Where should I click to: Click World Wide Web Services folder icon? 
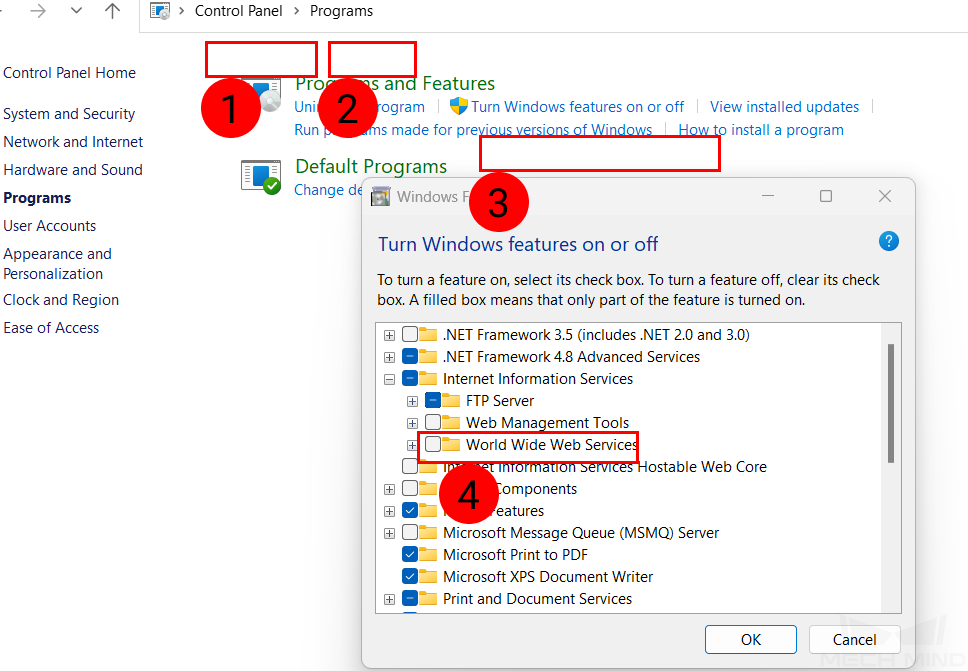pos(451,444)
